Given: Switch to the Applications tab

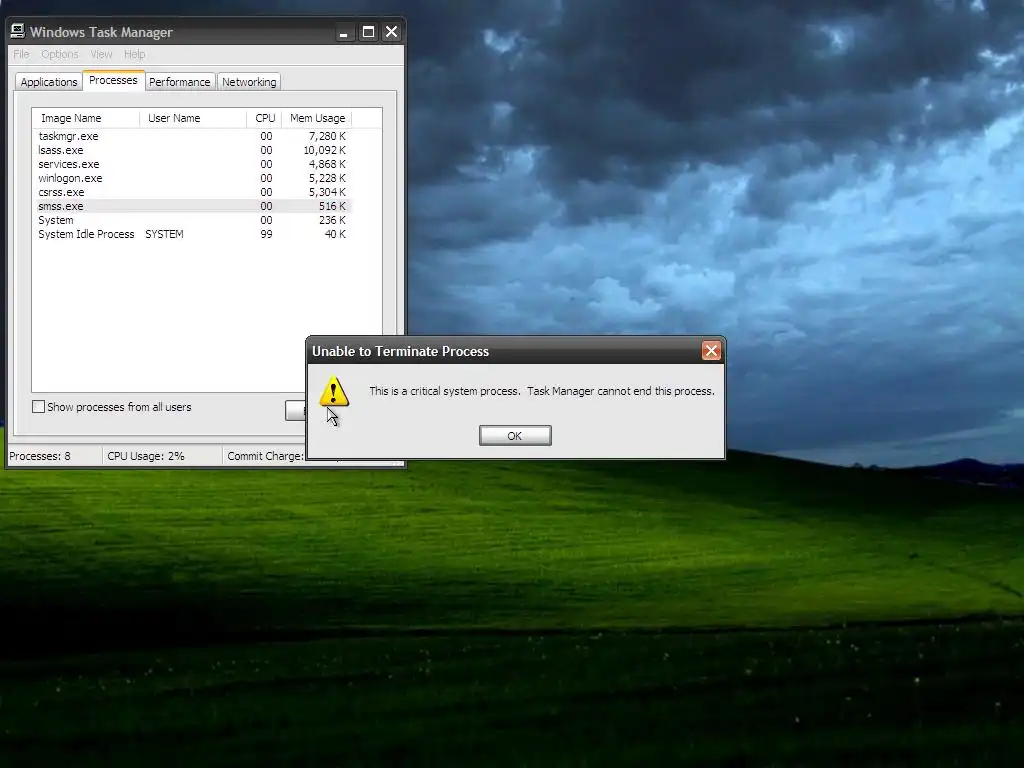Looking at the screenshot, I should pos(49,82).
